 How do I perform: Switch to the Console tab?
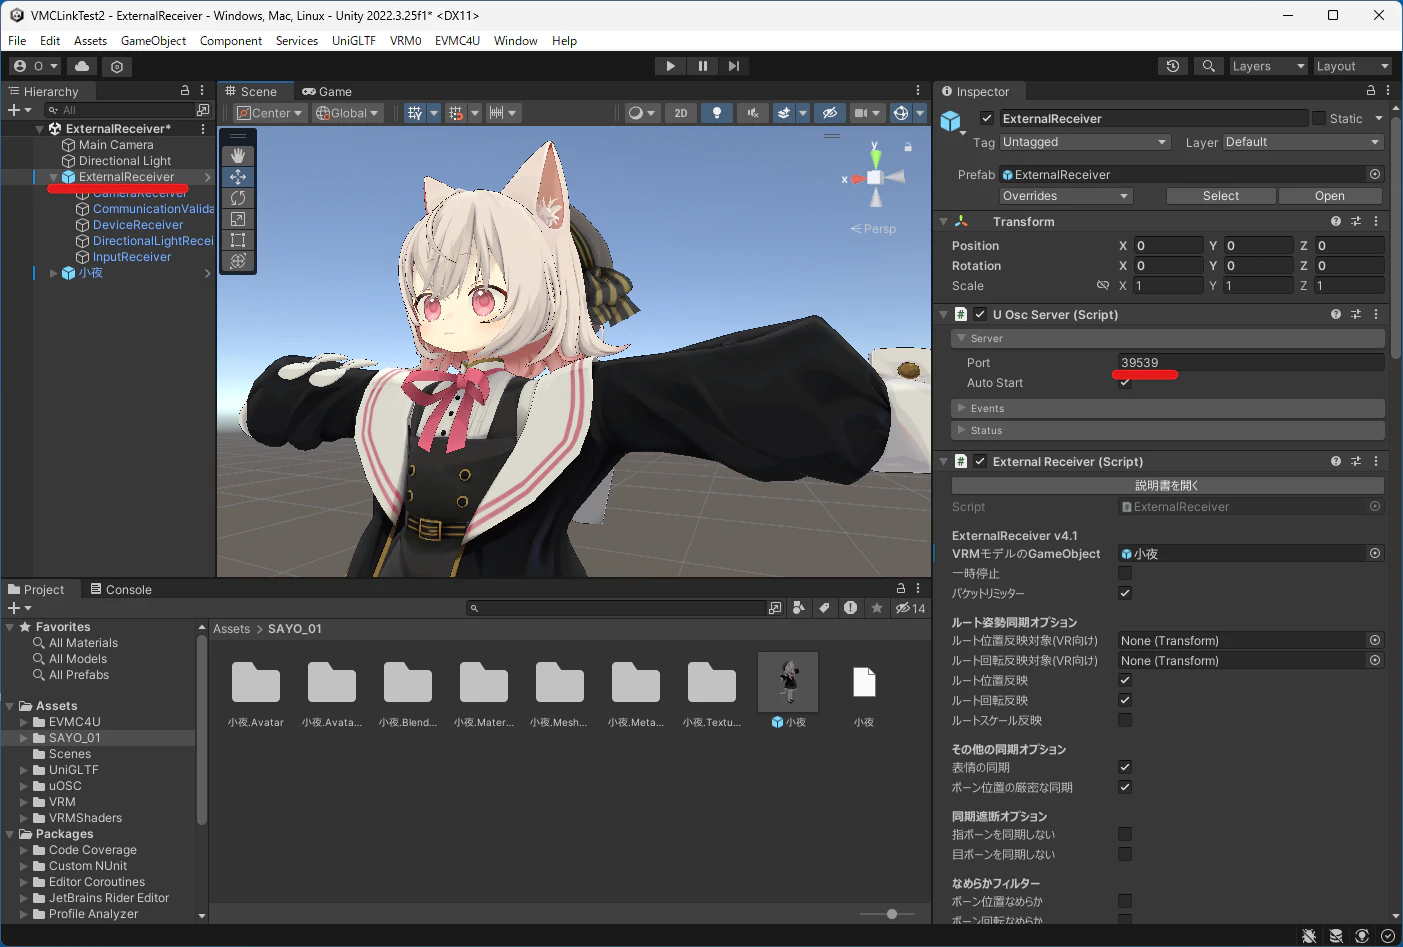click(121, 590)
